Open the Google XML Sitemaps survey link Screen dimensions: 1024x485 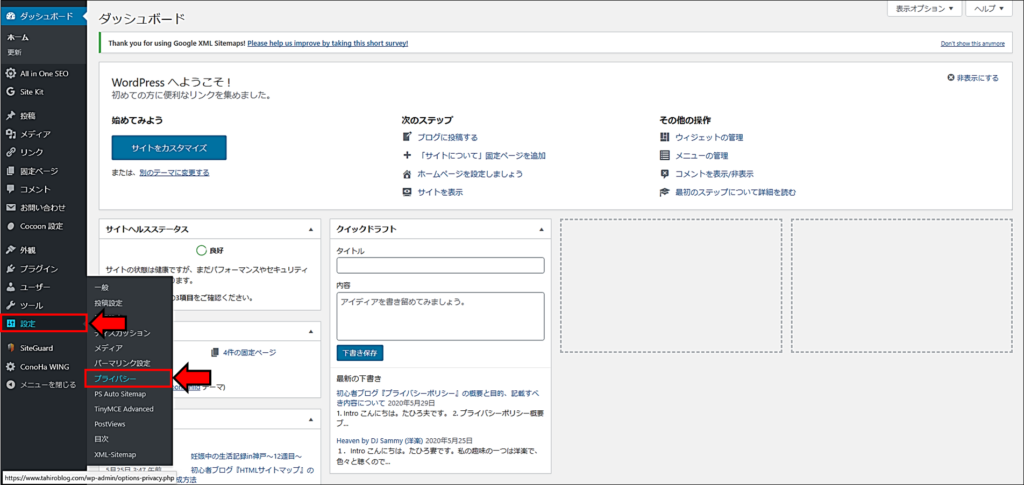pyautogui.click(x=328, y=43)
